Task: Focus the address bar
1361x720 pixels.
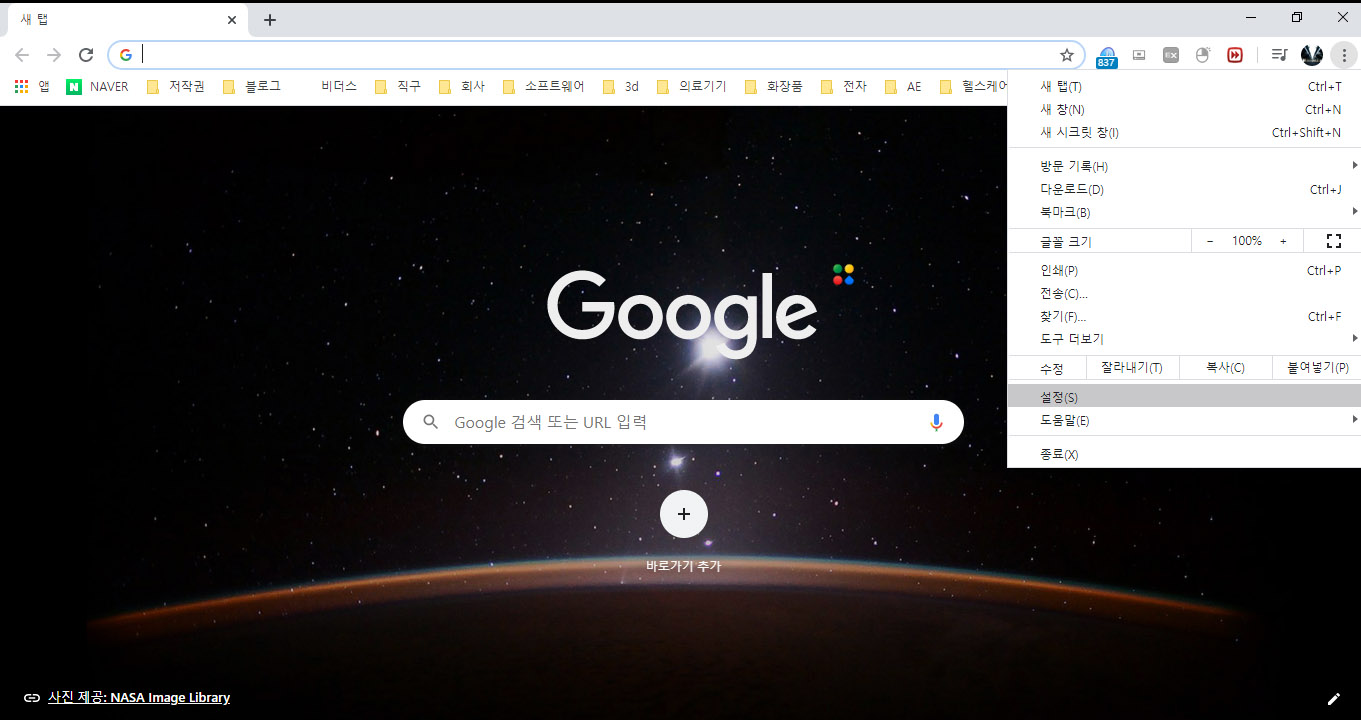Action: [x=597, y=55]
